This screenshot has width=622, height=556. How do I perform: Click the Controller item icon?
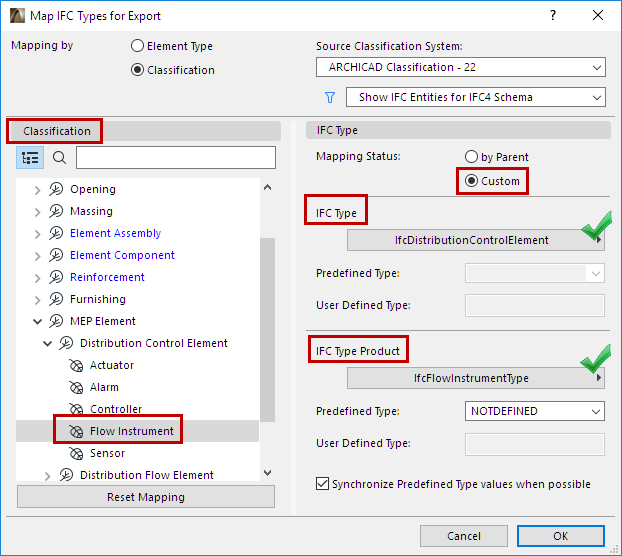[x=76, y=409]
